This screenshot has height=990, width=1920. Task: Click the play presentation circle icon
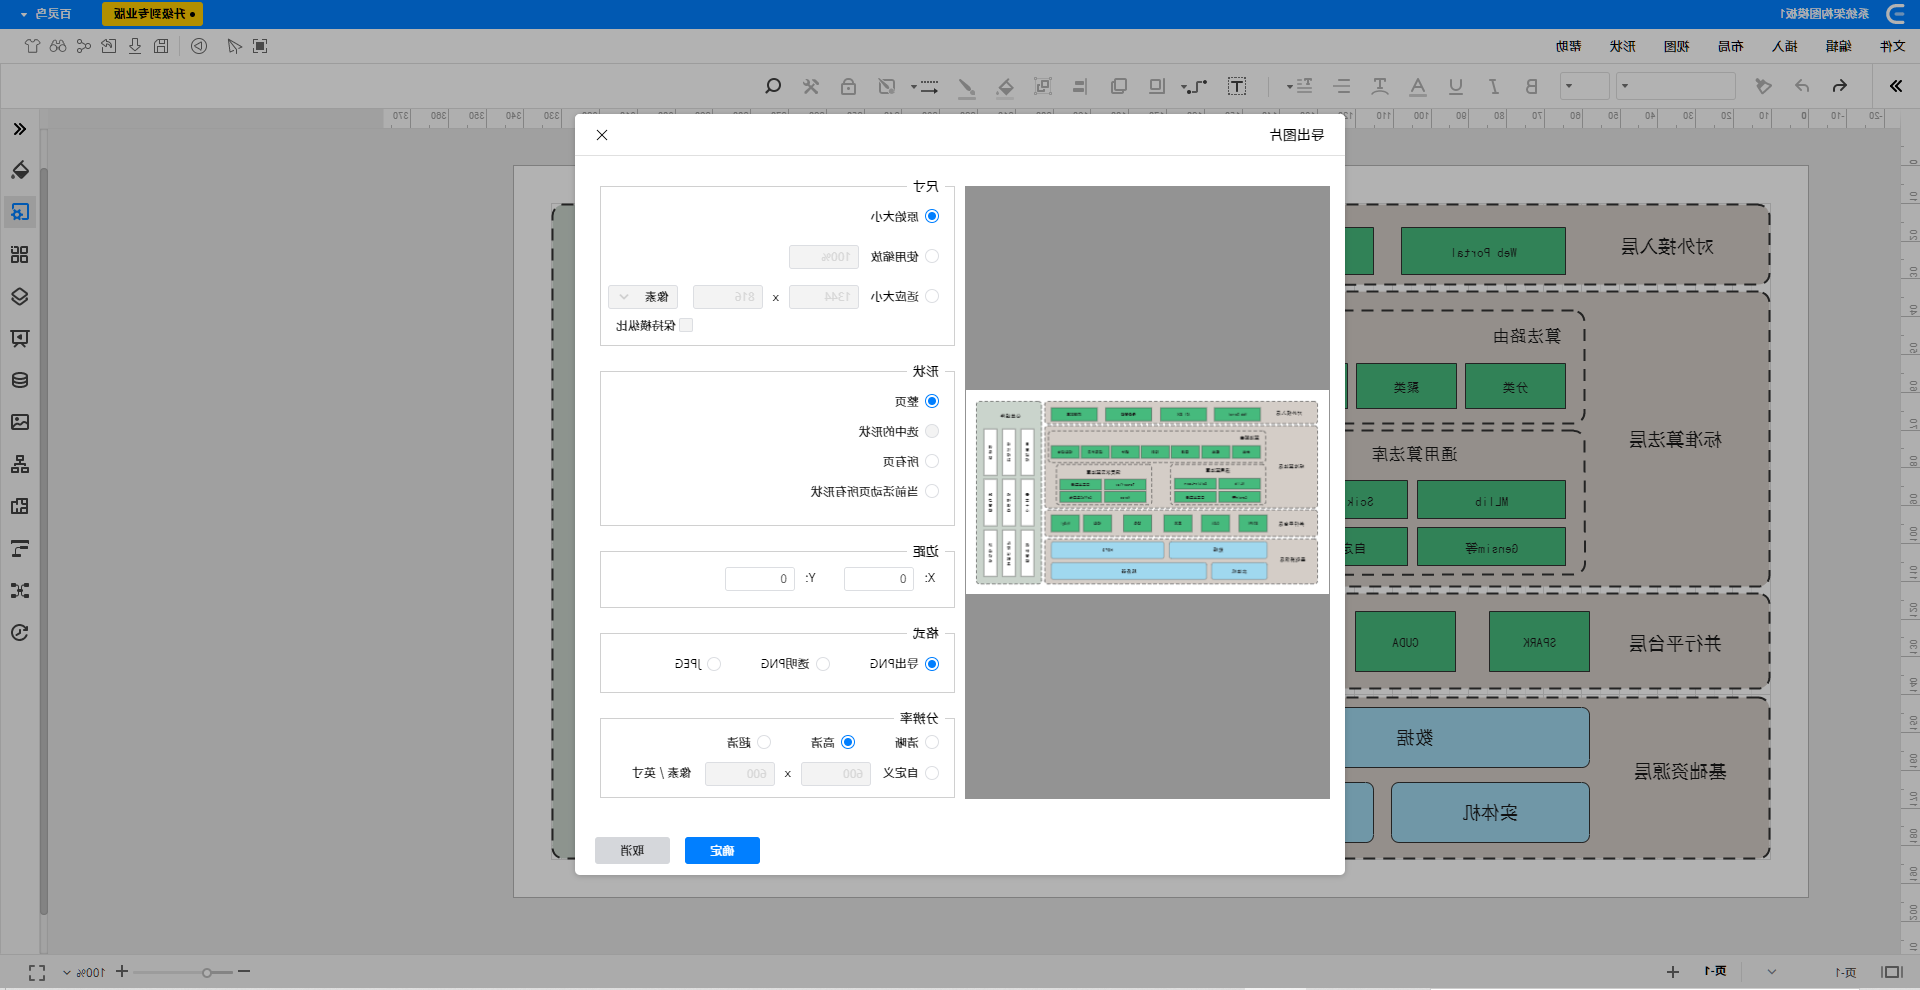[199, 46]
